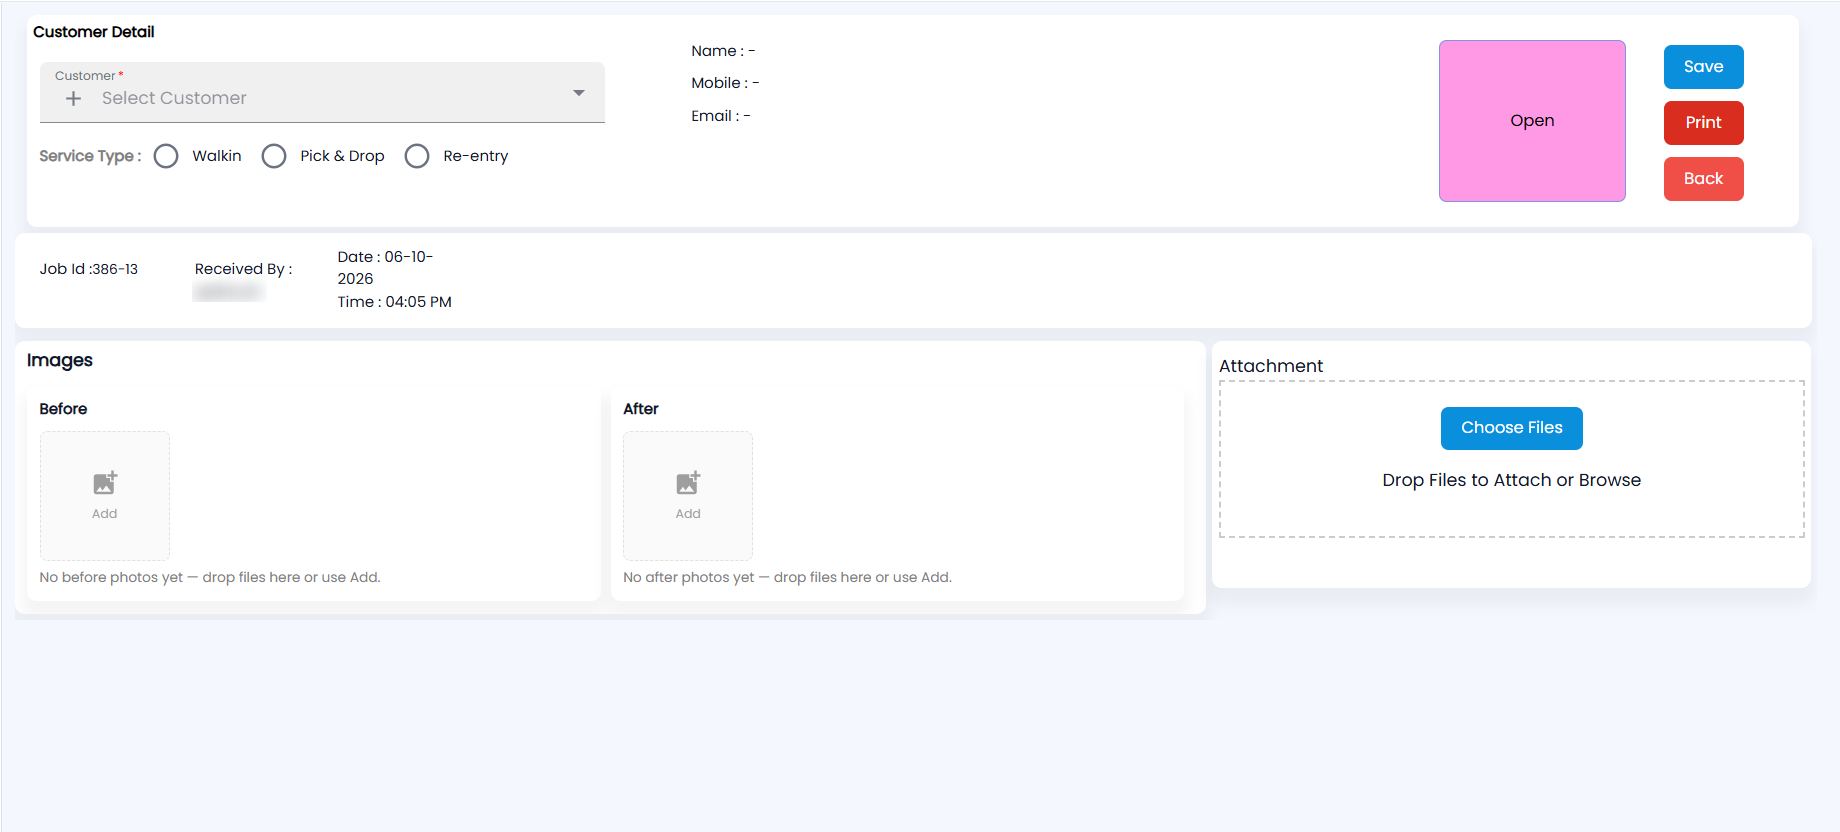The image size is (1840, 832).
Task: Expand the Customer dropdown arrow
Action: pyautogui.click(x=579, y=93)
